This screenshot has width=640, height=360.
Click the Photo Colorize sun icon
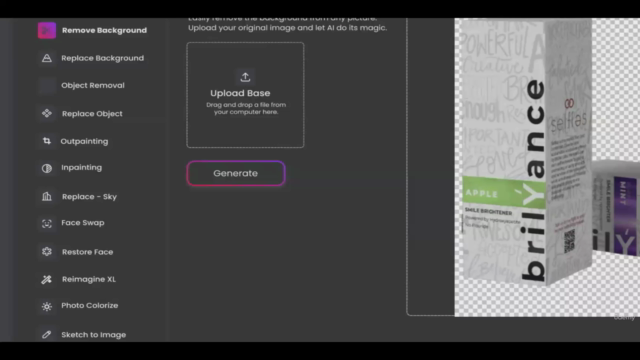47,306
